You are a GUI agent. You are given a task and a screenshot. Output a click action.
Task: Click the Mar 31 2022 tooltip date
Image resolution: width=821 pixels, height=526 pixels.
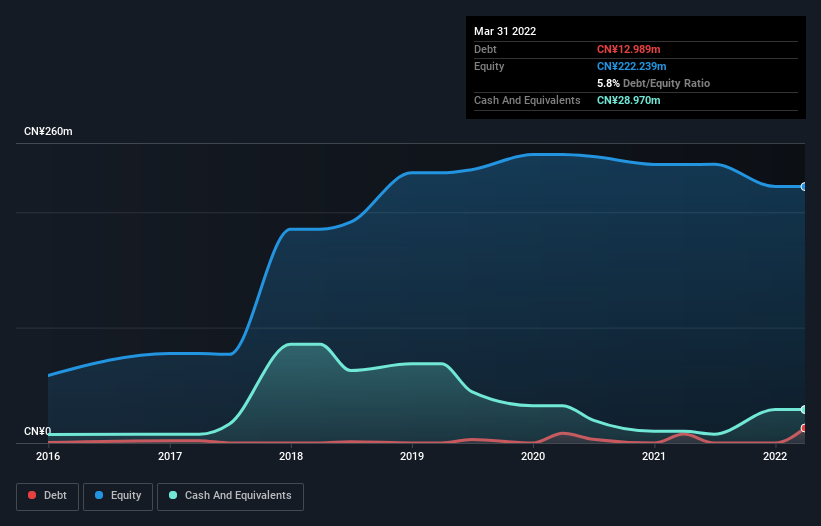click(x=505, y=31)
